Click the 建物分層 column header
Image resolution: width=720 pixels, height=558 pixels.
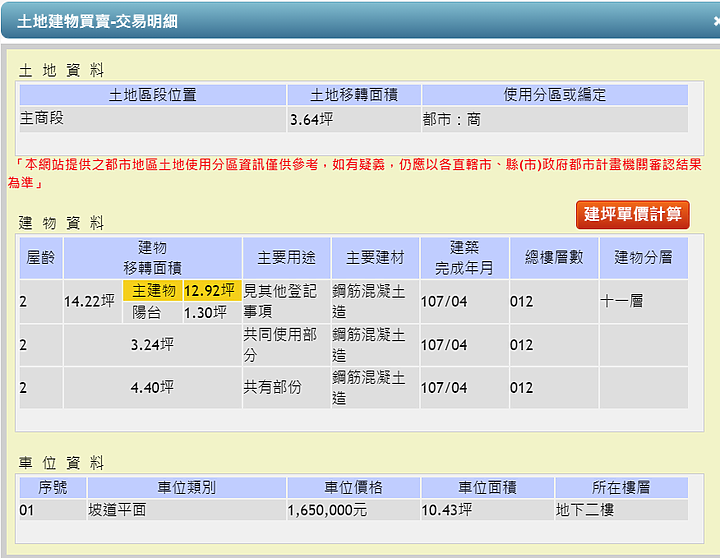pos(644,258)
